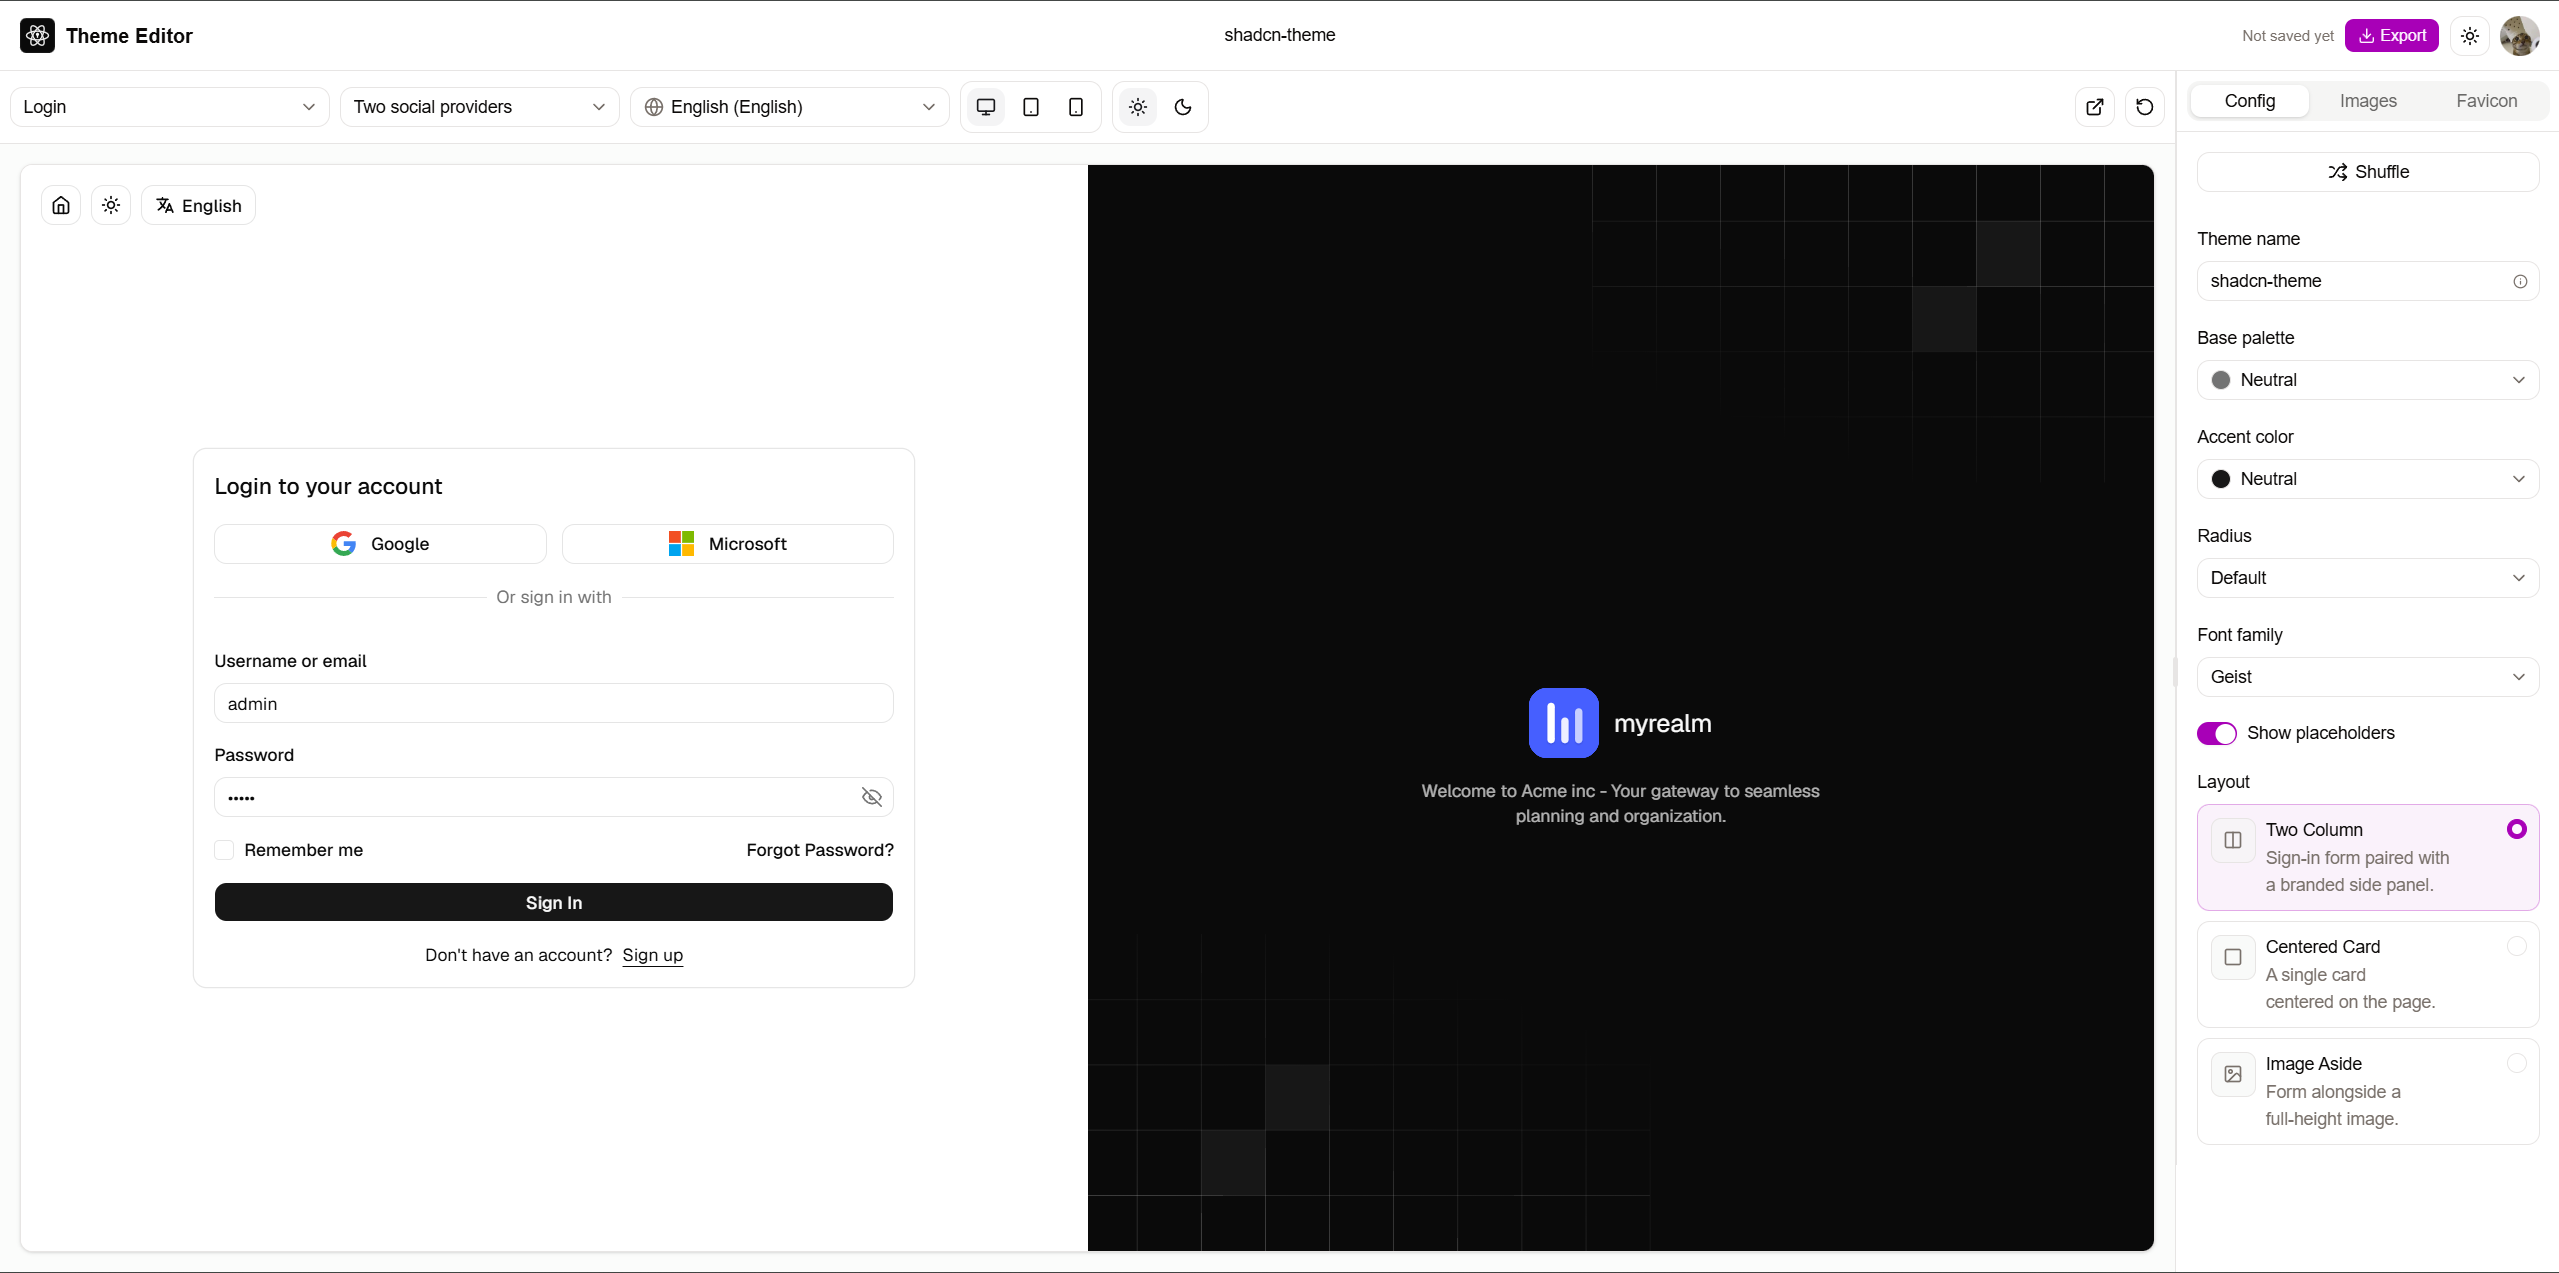Image resolution: width=2559 pixels, height=1273 pixels.
Task: Click the Theme Editor app logo
Action: point(38,36)
